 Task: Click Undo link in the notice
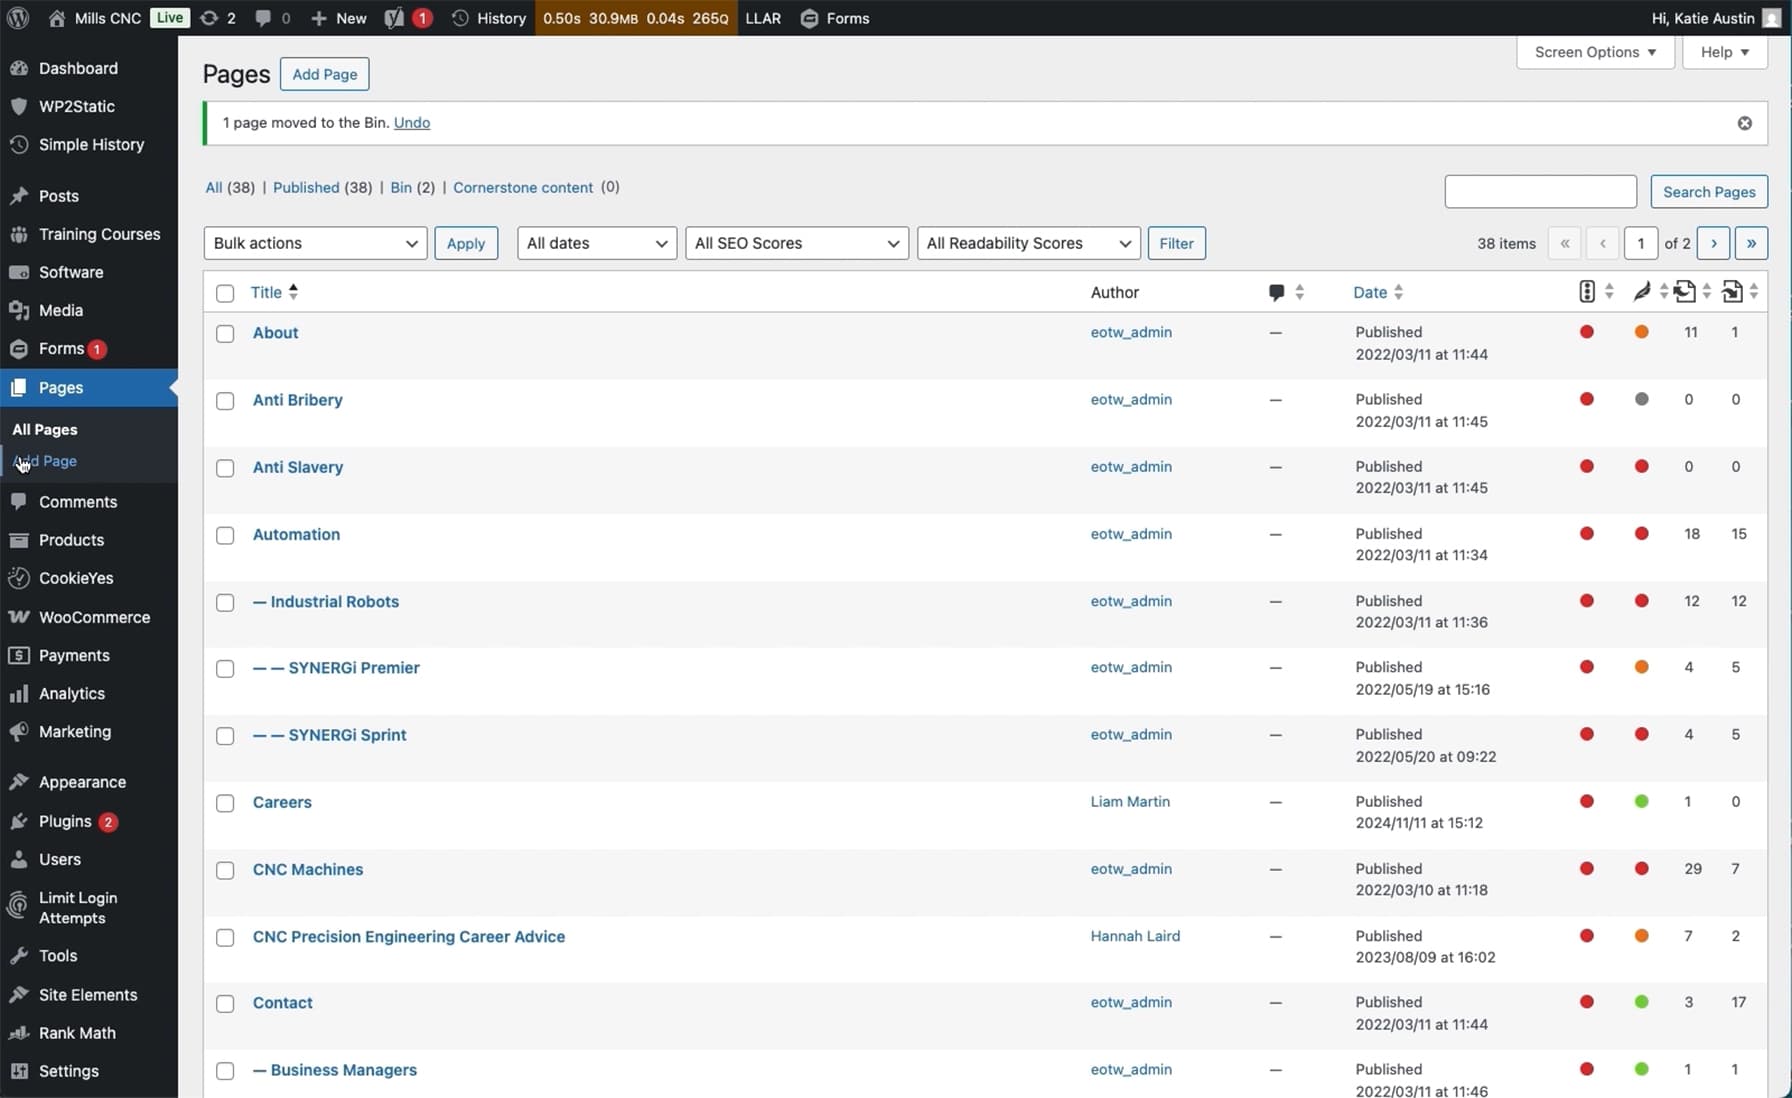pos(412,123)
